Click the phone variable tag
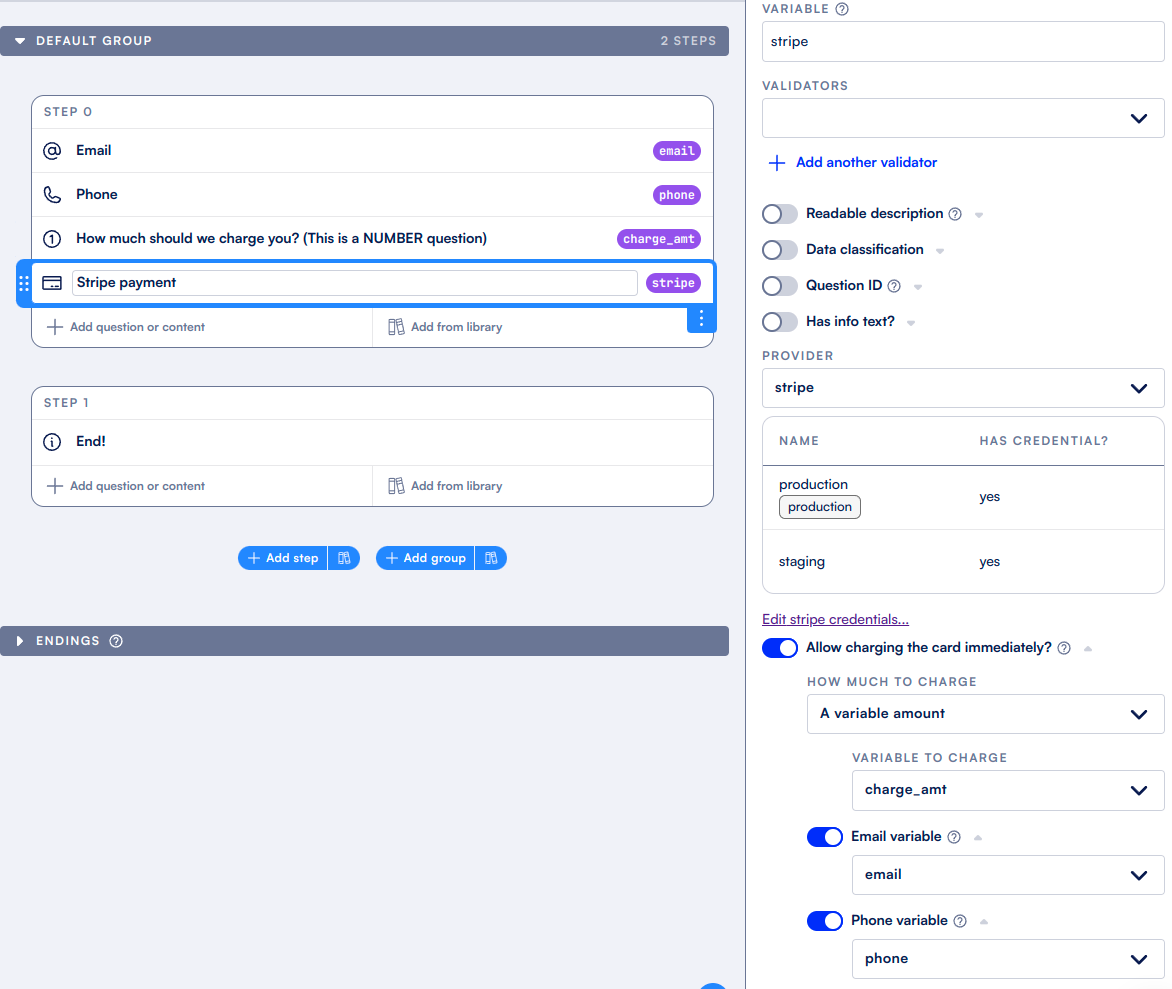 676,195
